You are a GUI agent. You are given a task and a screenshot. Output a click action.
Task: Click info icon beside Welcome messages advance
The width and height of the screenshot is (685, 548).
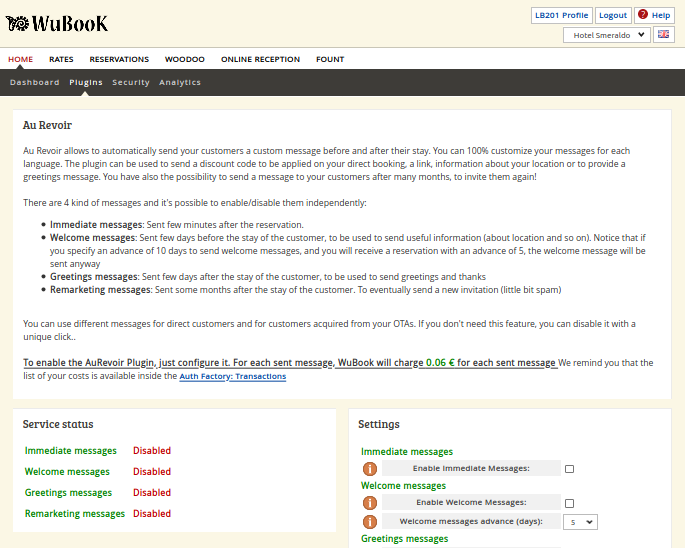(x=370, y=522)
